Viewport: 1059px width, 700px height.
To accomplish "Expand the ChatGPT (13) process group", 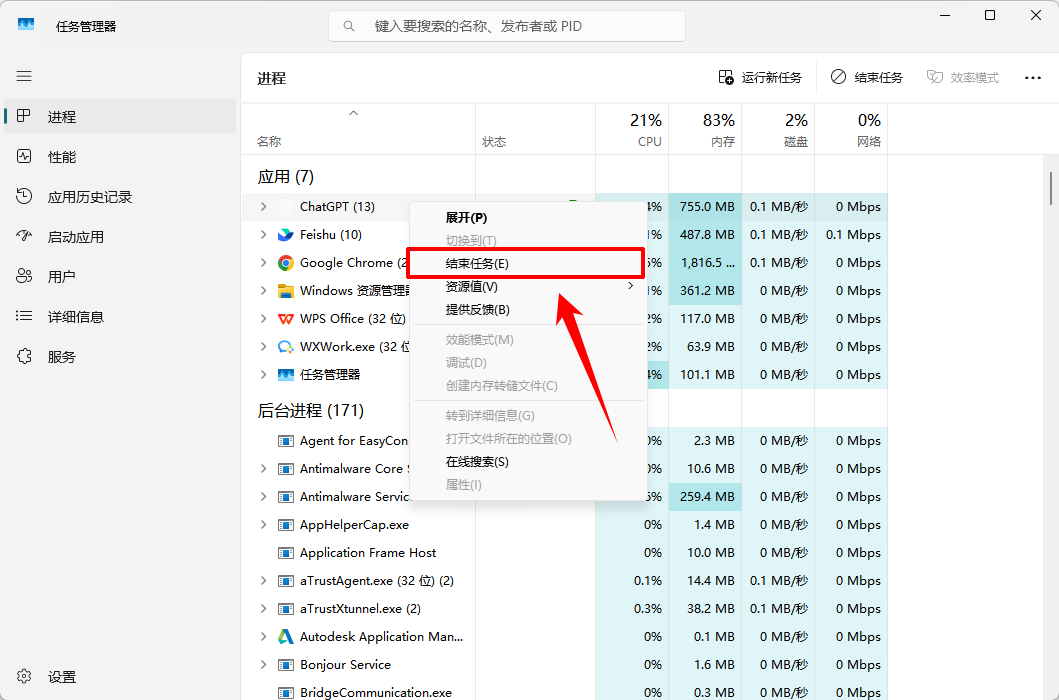I will 263,207.
